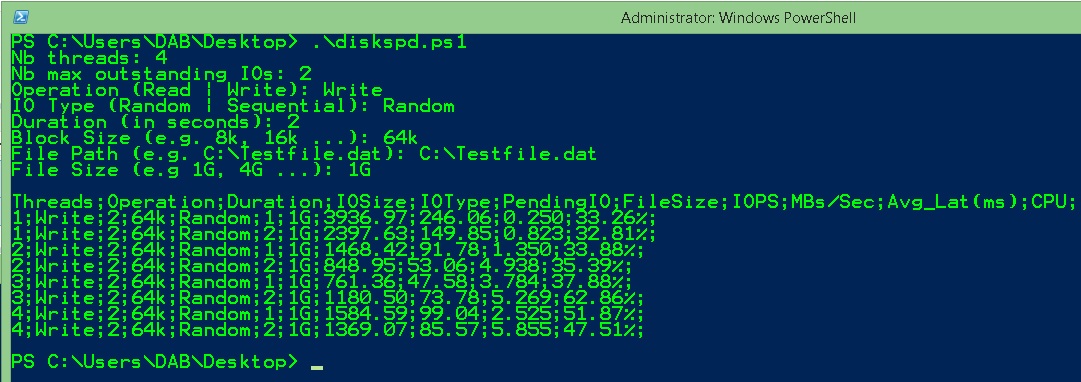Click the 'Nb max outstanding IOs: 2' line
This screenshot has width=1081, height=382.
(162, 74)
